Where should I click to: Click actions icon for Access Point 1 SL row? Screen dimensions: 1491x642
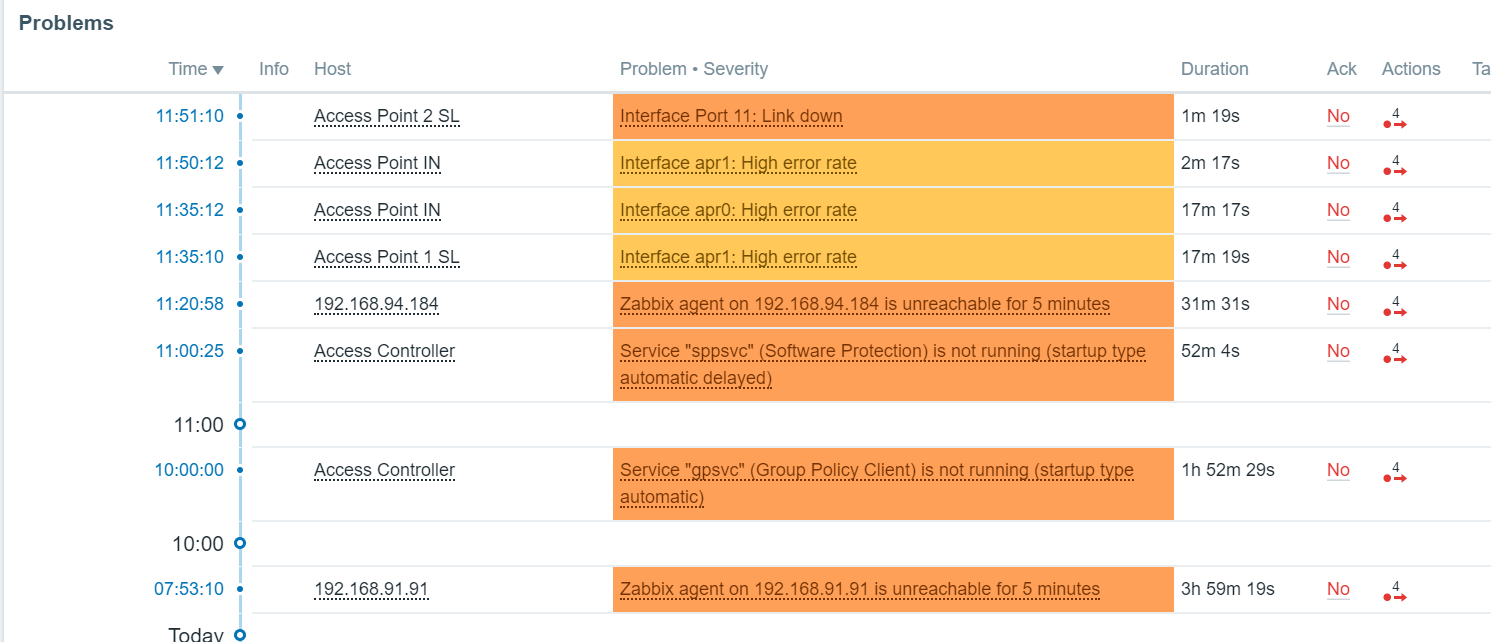coord(1395,260)
